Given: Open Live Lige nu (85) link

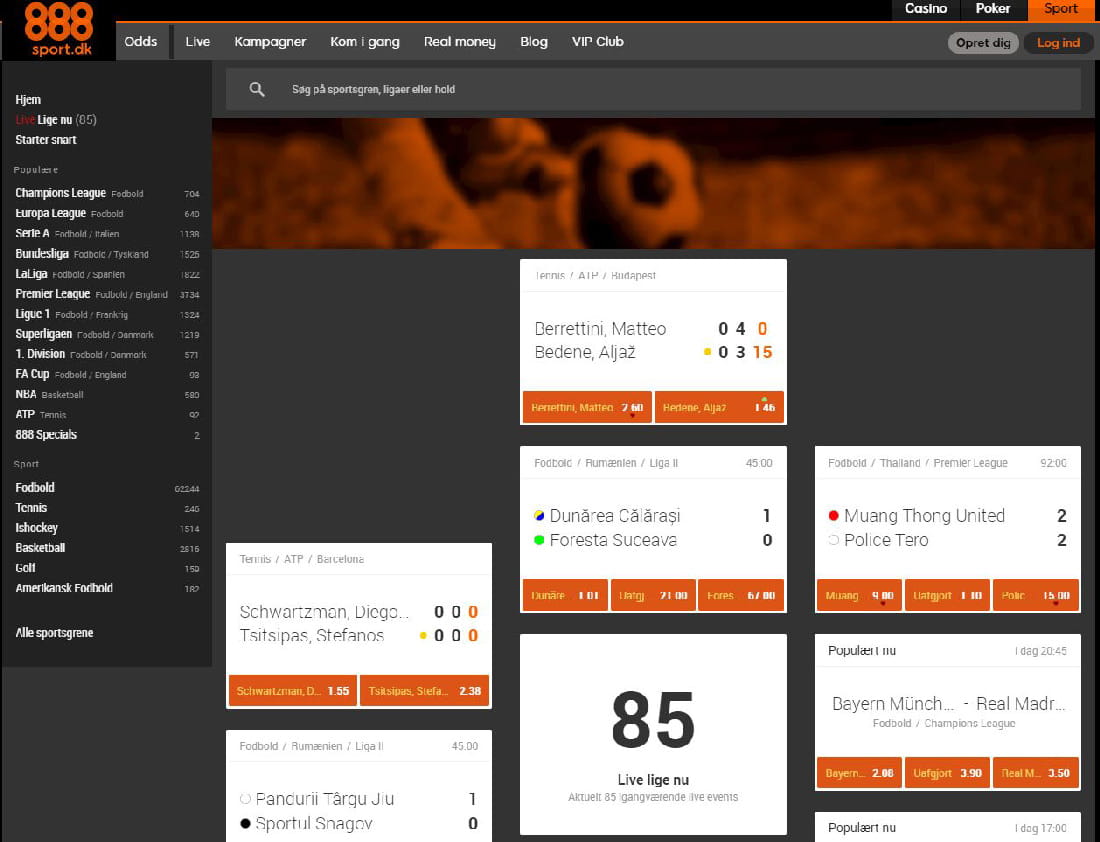Looking at the screenshot, I should [56, 120].
